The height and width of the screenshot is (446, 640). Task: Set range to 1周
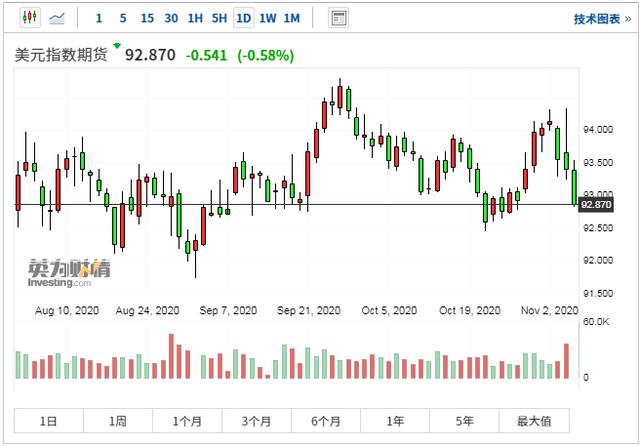[118, 421]
